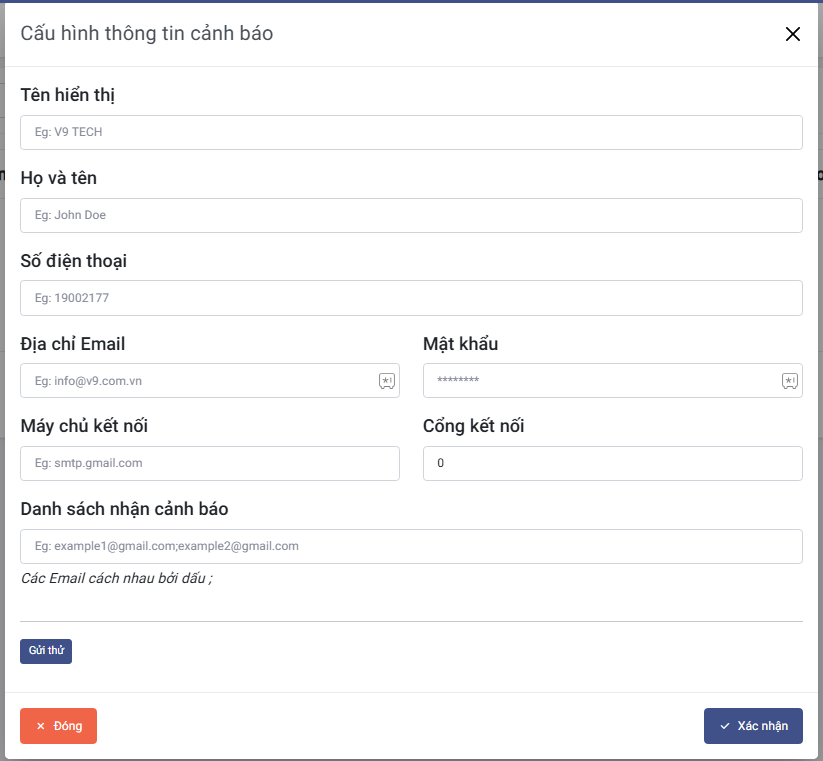823x761 pixels.
Task: Focus the Mật khẩu password input
Action: [600, 381]
